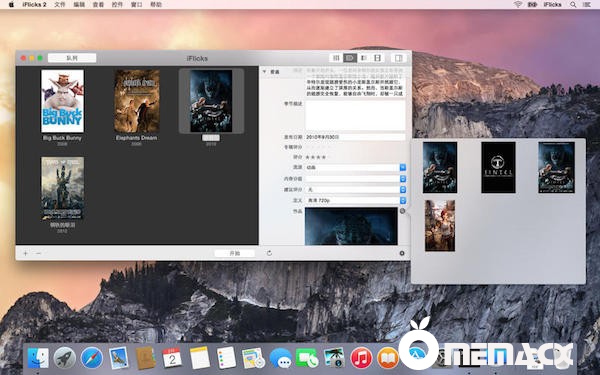Switch to the column list view icon

336,58
